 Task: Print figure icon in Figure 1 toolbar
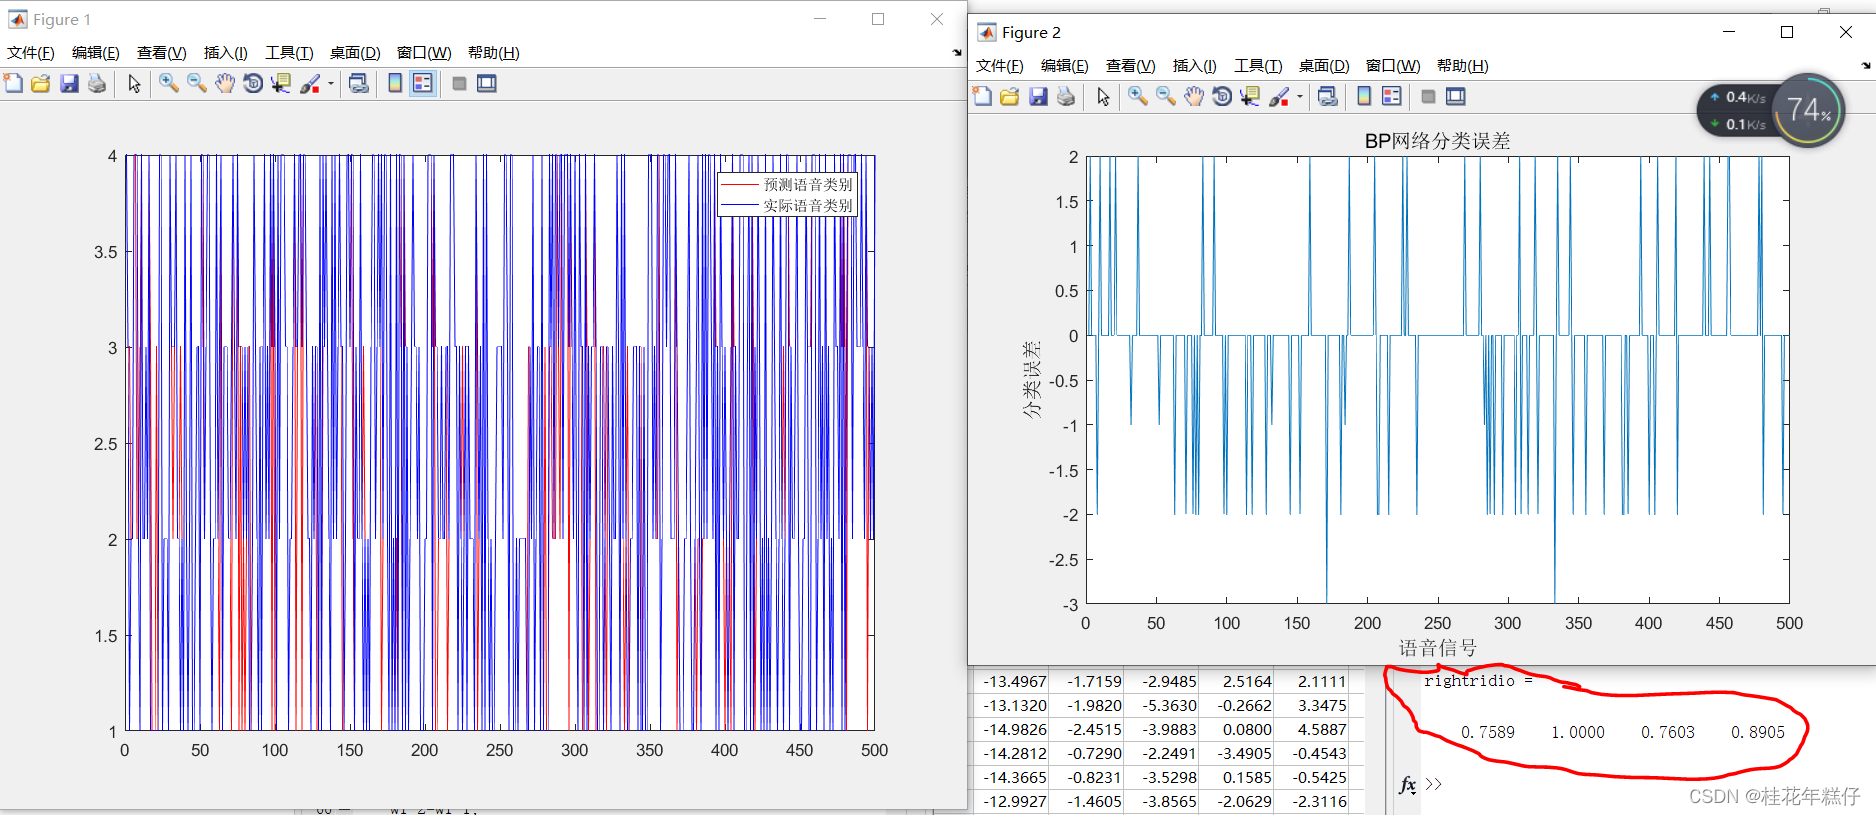tap(97, 83)
